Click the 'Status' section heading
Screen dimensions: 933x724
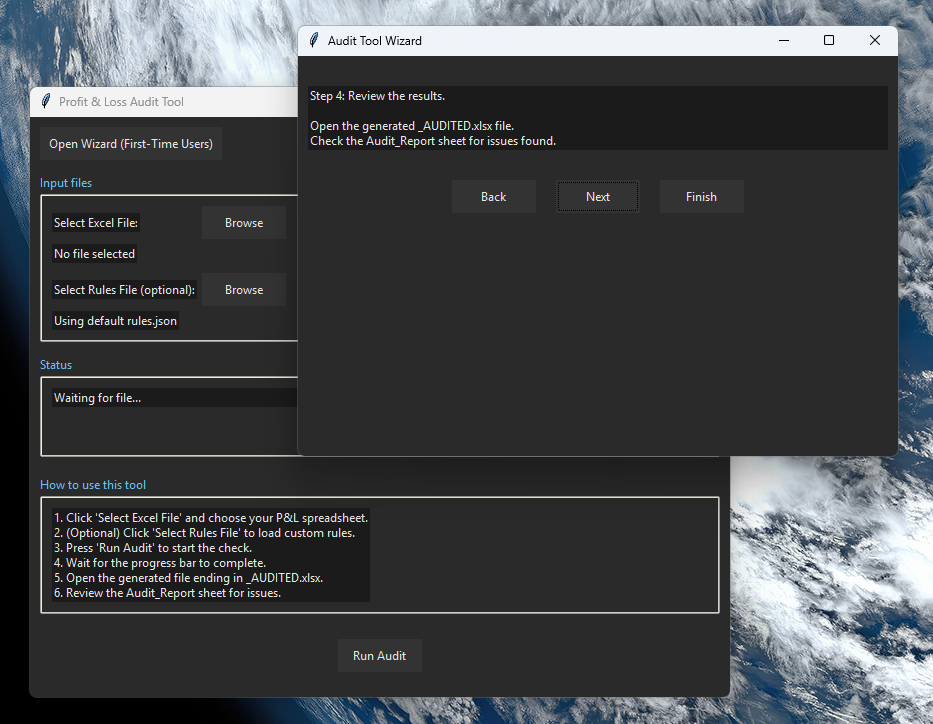(x=56, y=365)
